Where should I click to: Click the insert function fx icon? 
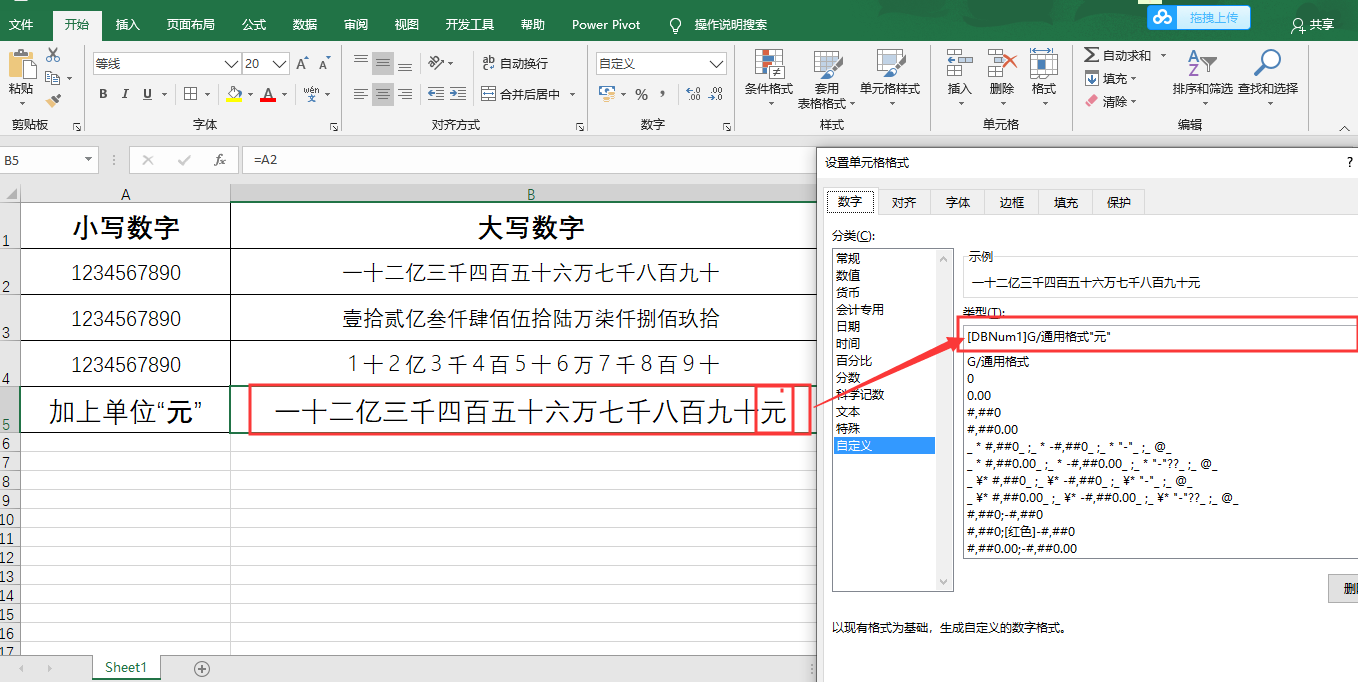click(x=219, y=160)
